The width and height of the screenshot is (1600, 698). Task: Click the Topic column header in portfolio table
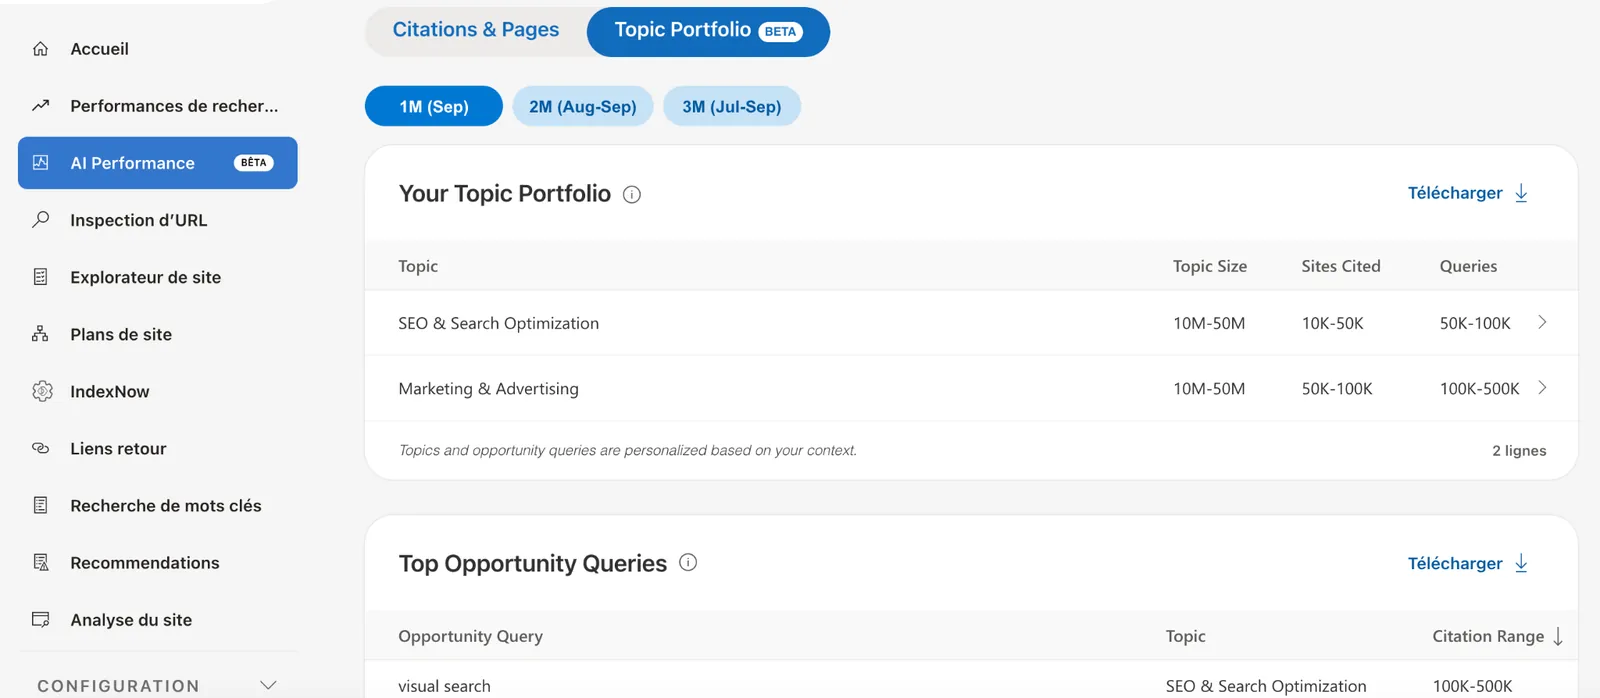[x=418, y=266]
